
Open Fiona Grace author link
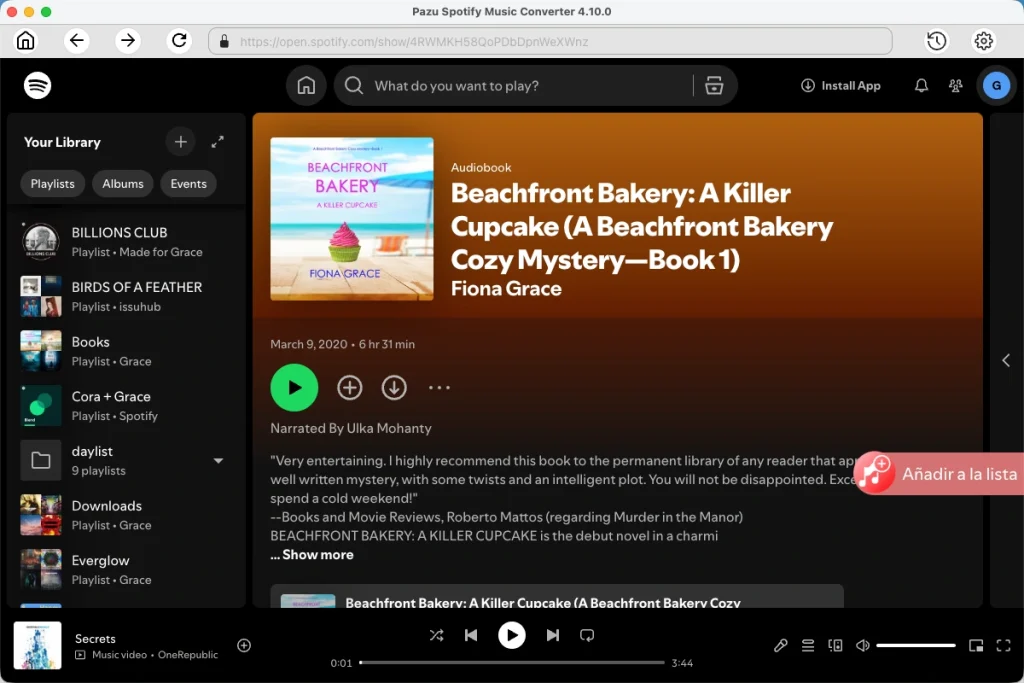[x=506, y=289]
